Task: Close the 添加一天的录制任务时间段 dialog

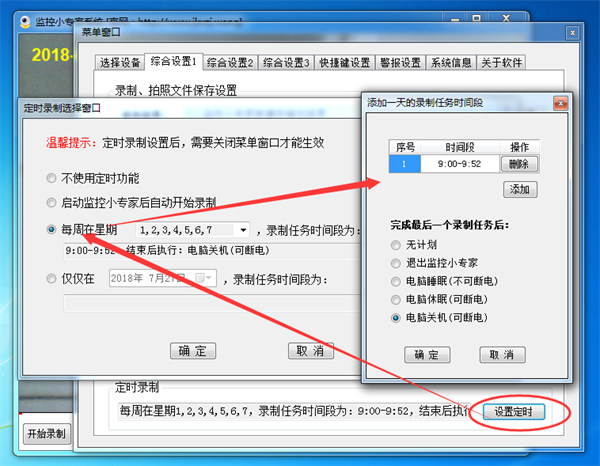Action: (560, 103)
